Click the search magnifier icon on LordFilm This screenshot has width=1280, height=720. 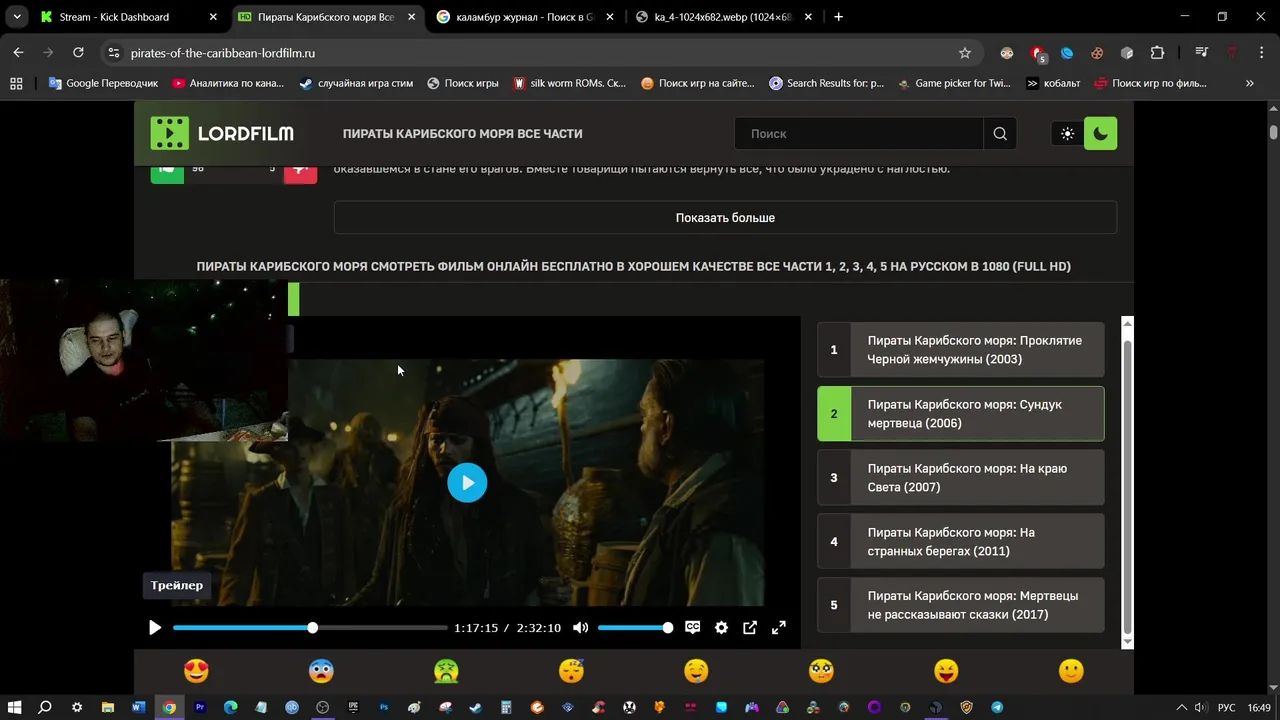coord(1000,133)
